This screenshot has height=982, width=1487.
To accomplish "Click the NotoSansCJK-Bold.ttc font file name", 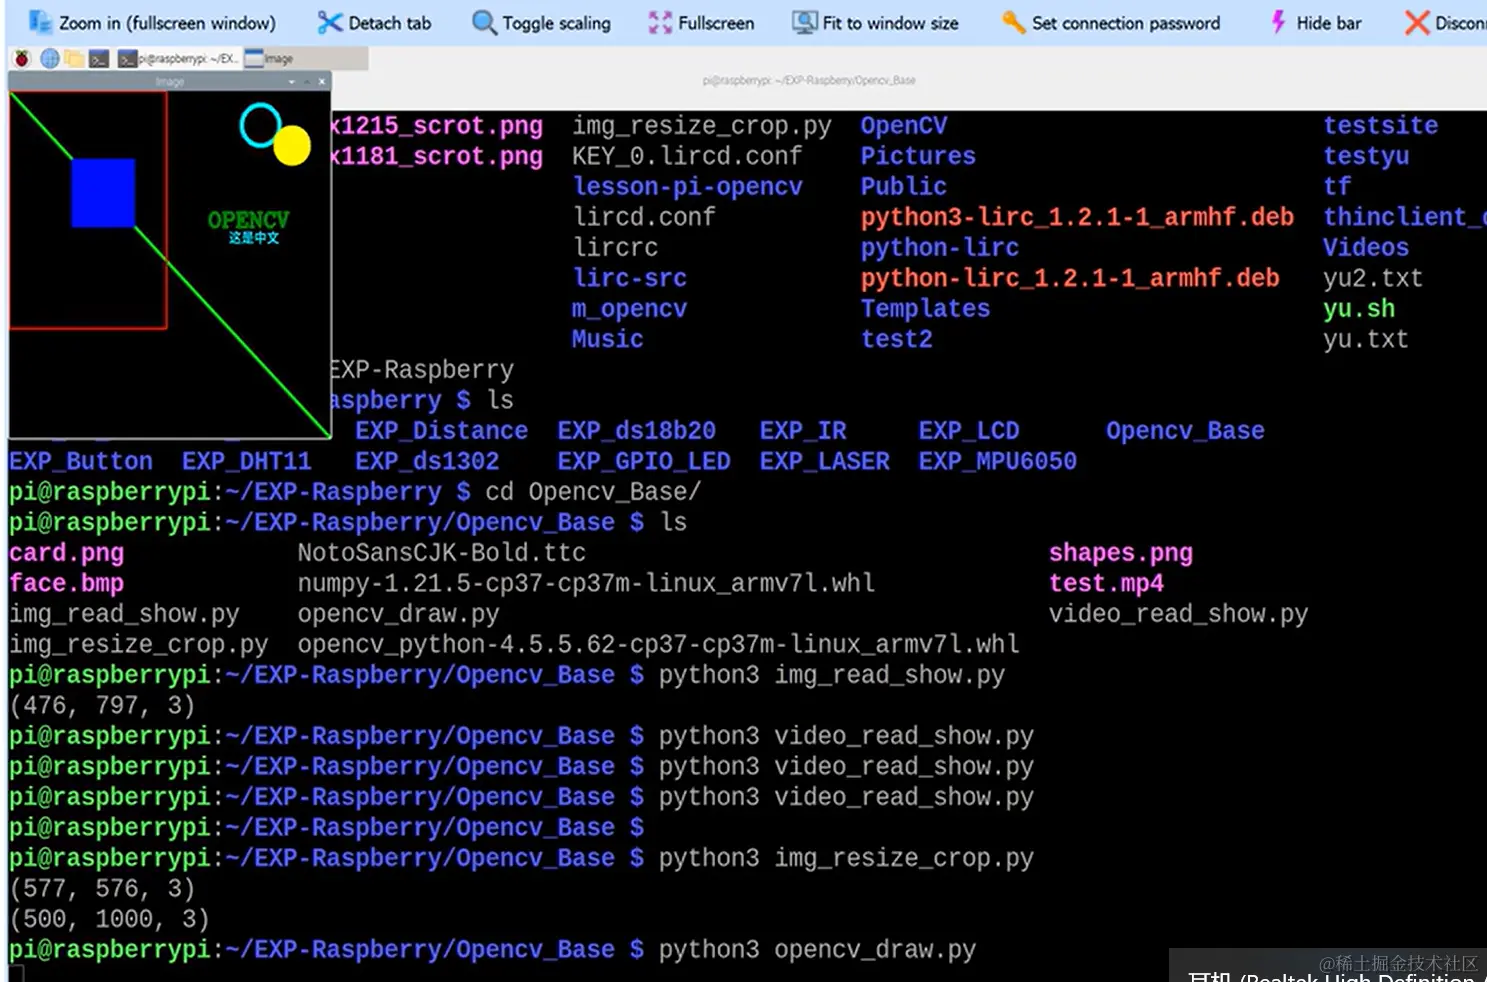I will (x=442, y=553).
